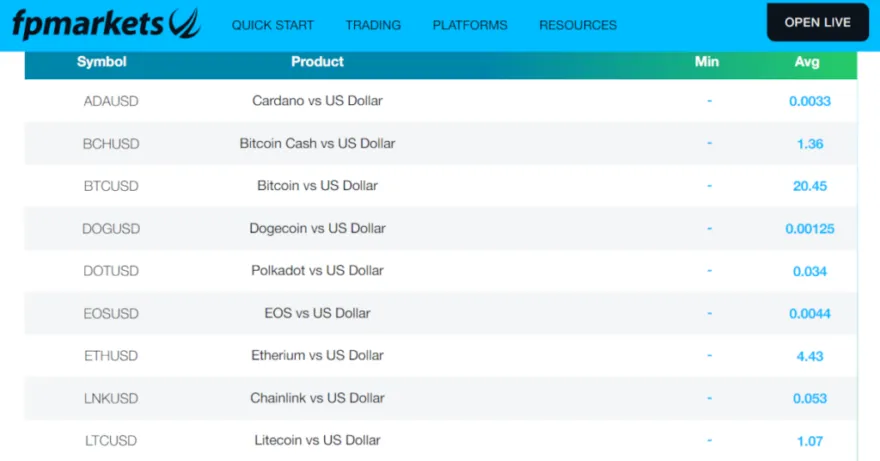Click the Avg column header
Screen dimensions: 880x461
[x=807, y=62]
